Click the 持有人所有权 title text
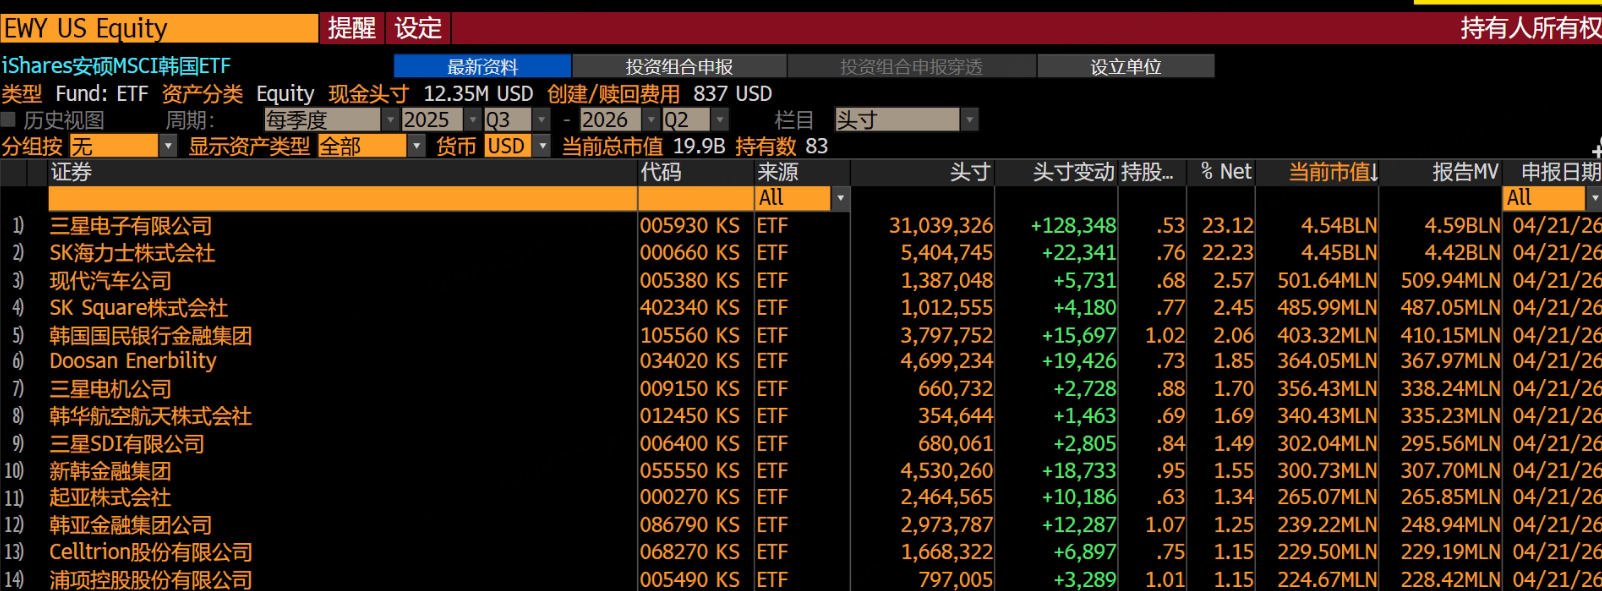1602x591 pixels. point(1530,28)
